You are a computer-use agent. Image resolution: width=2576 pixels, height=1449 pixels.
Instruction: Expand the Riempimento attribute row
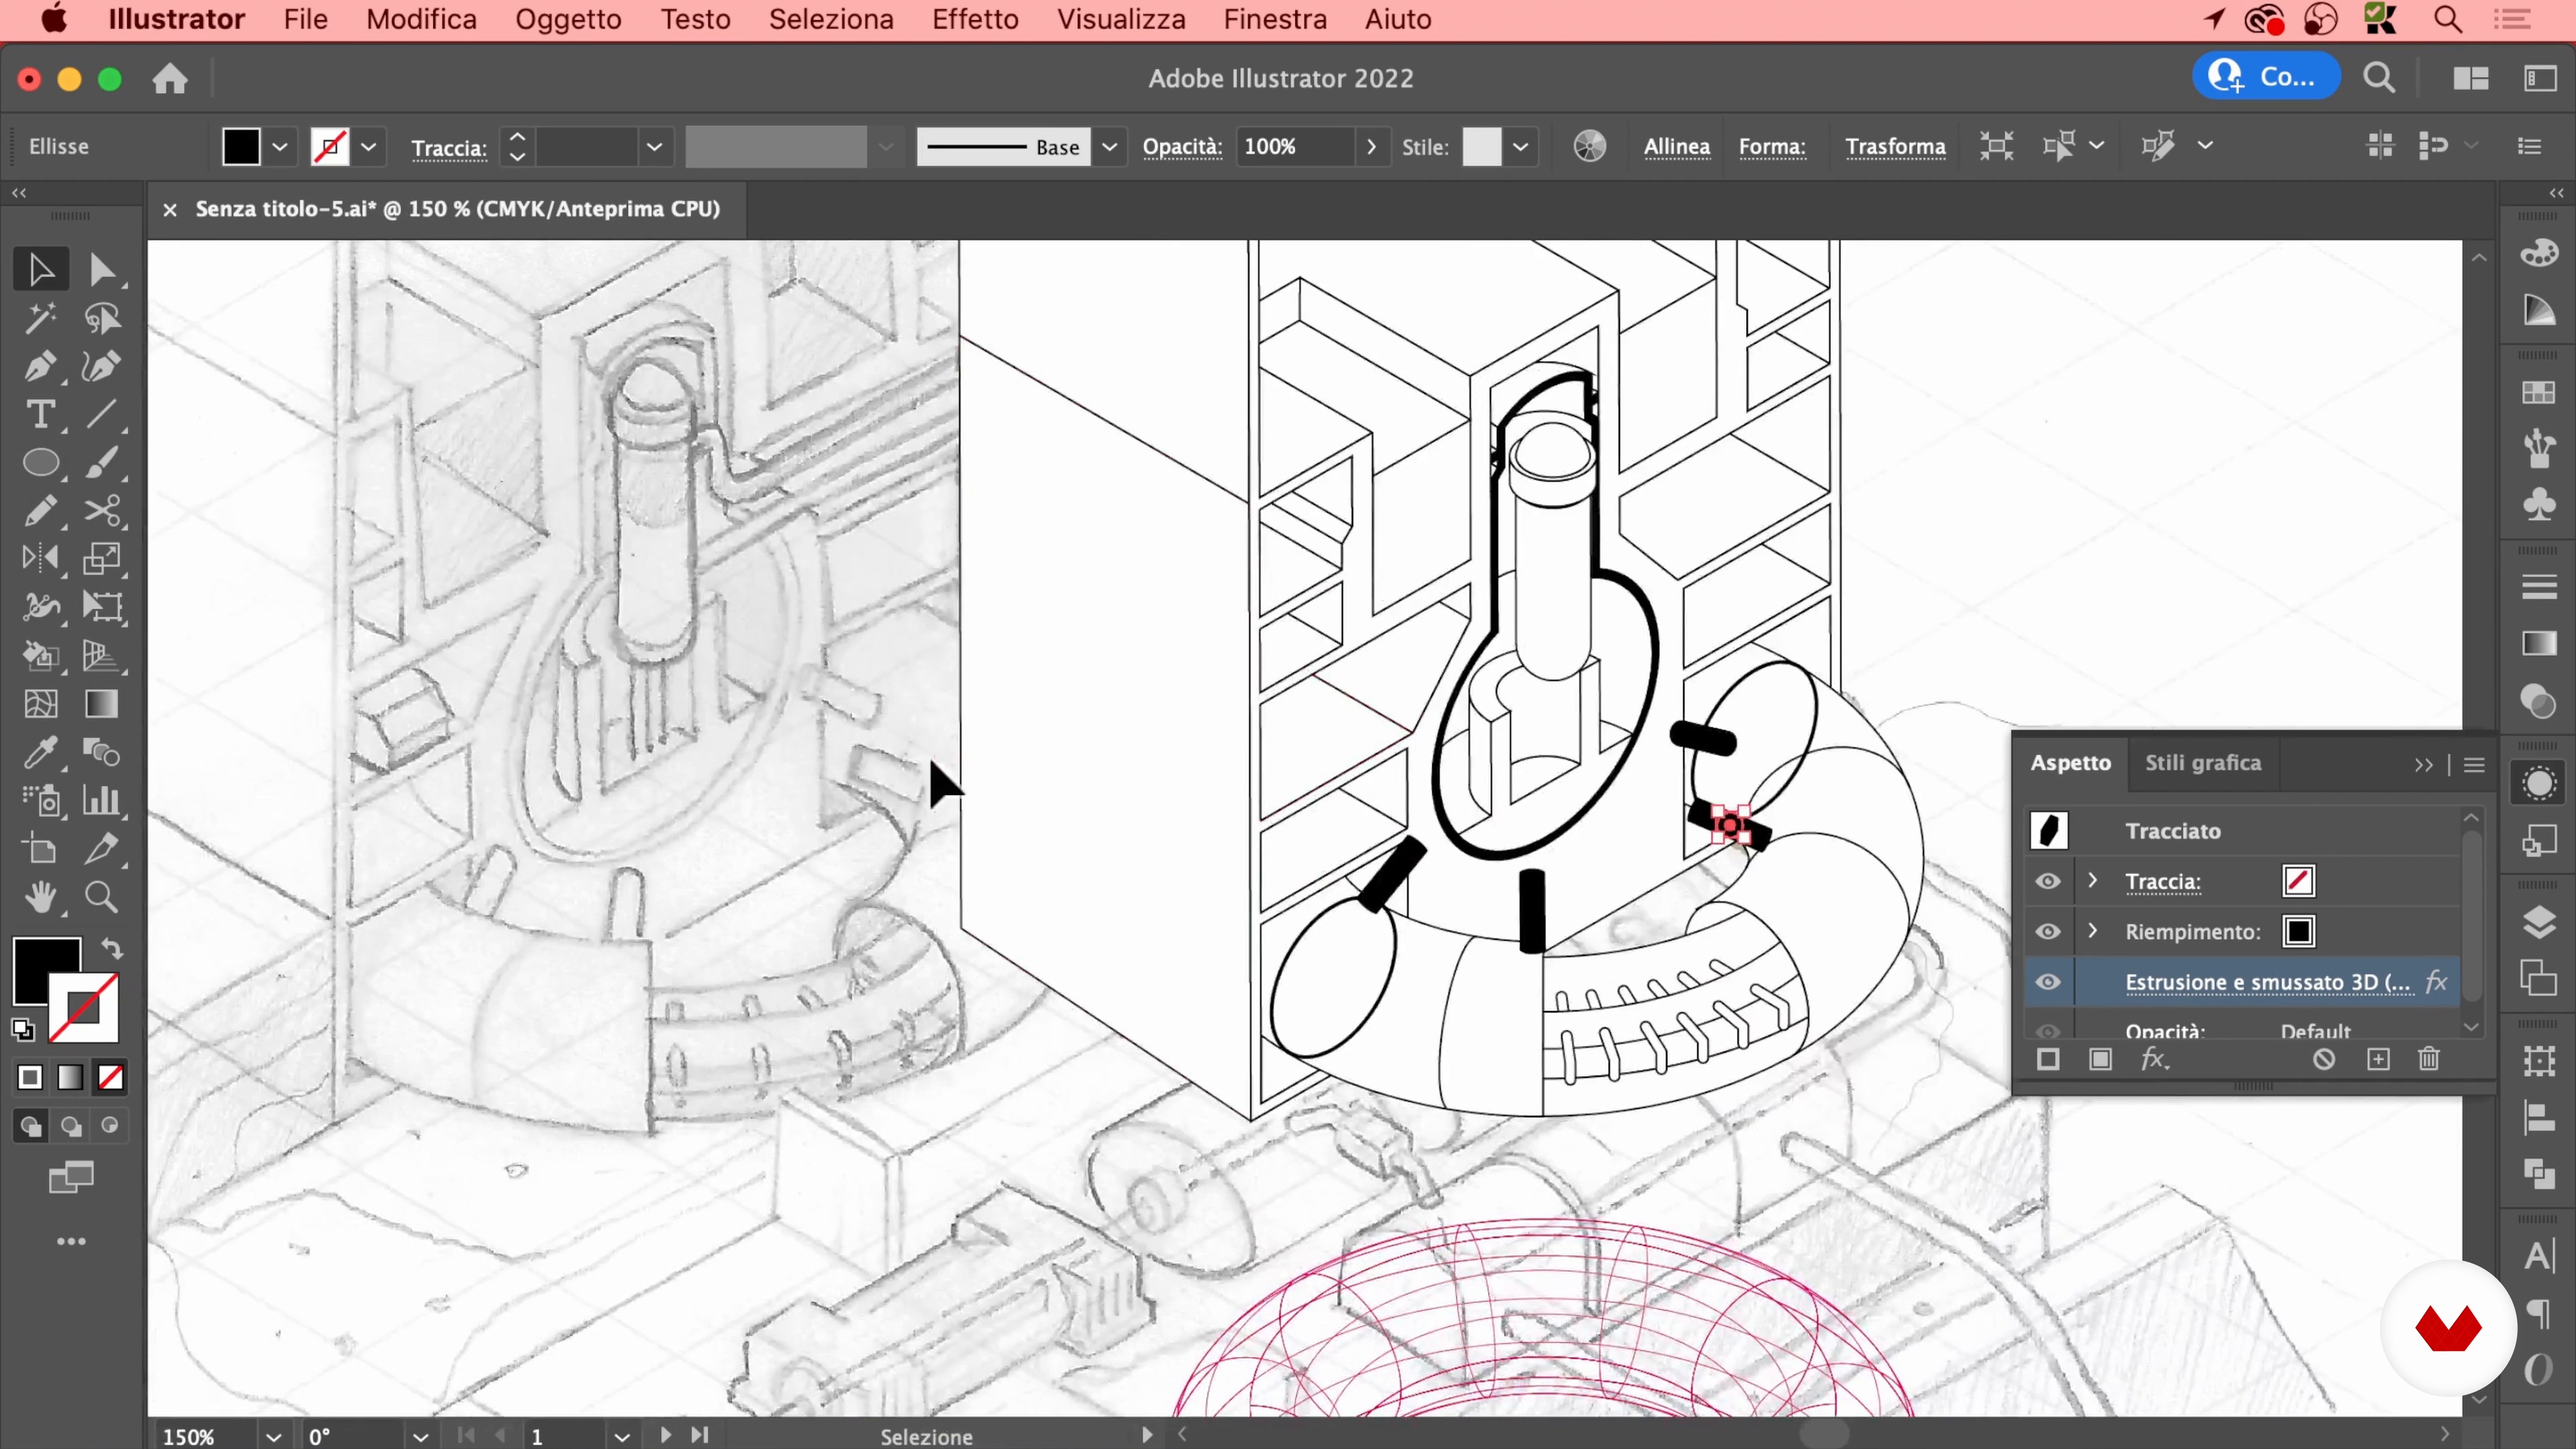point(2092,931)
